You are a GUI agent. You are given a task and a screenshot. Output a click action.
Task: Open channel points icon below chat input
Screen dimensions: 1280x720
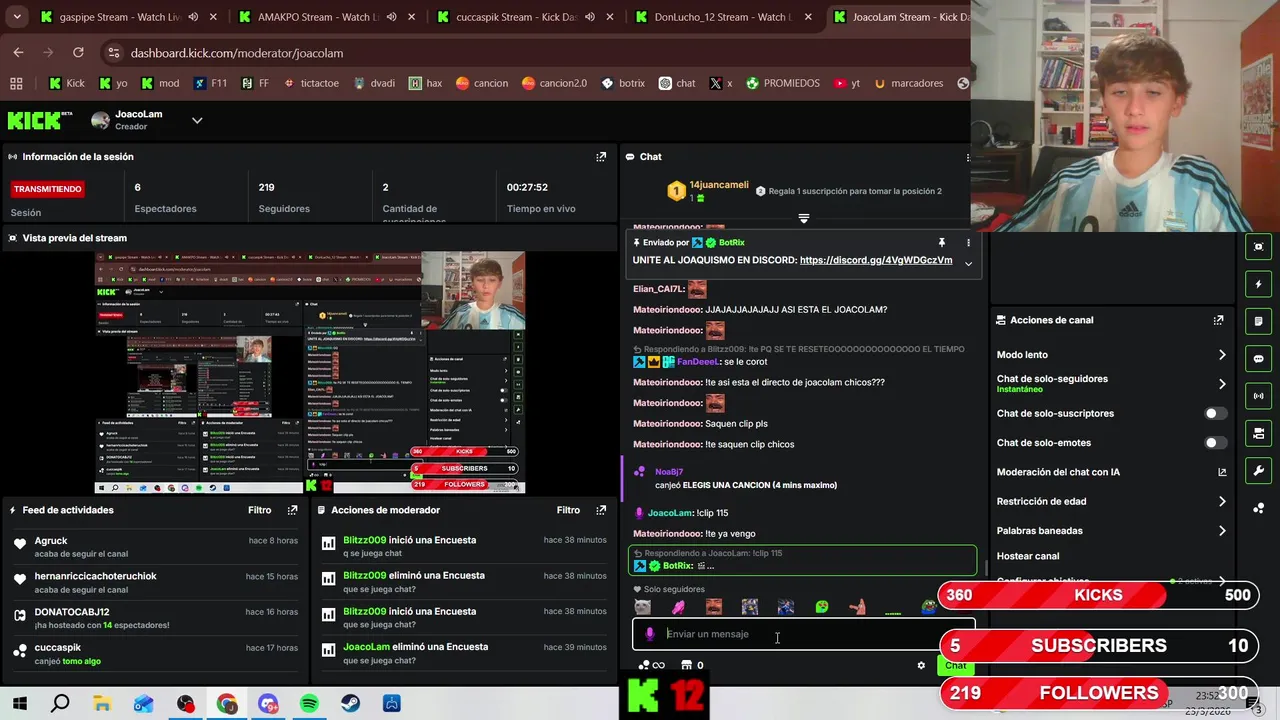point(644,665)
